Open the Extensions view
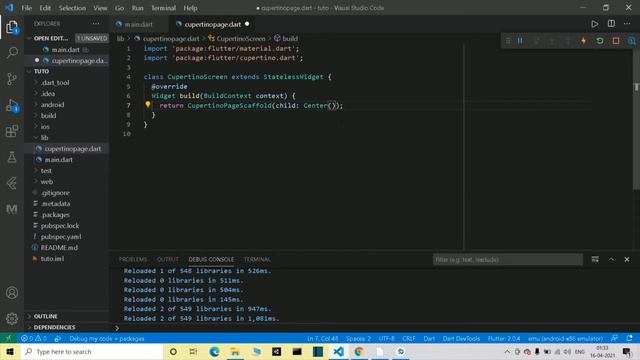640x360 pixels. coord(12,131)
